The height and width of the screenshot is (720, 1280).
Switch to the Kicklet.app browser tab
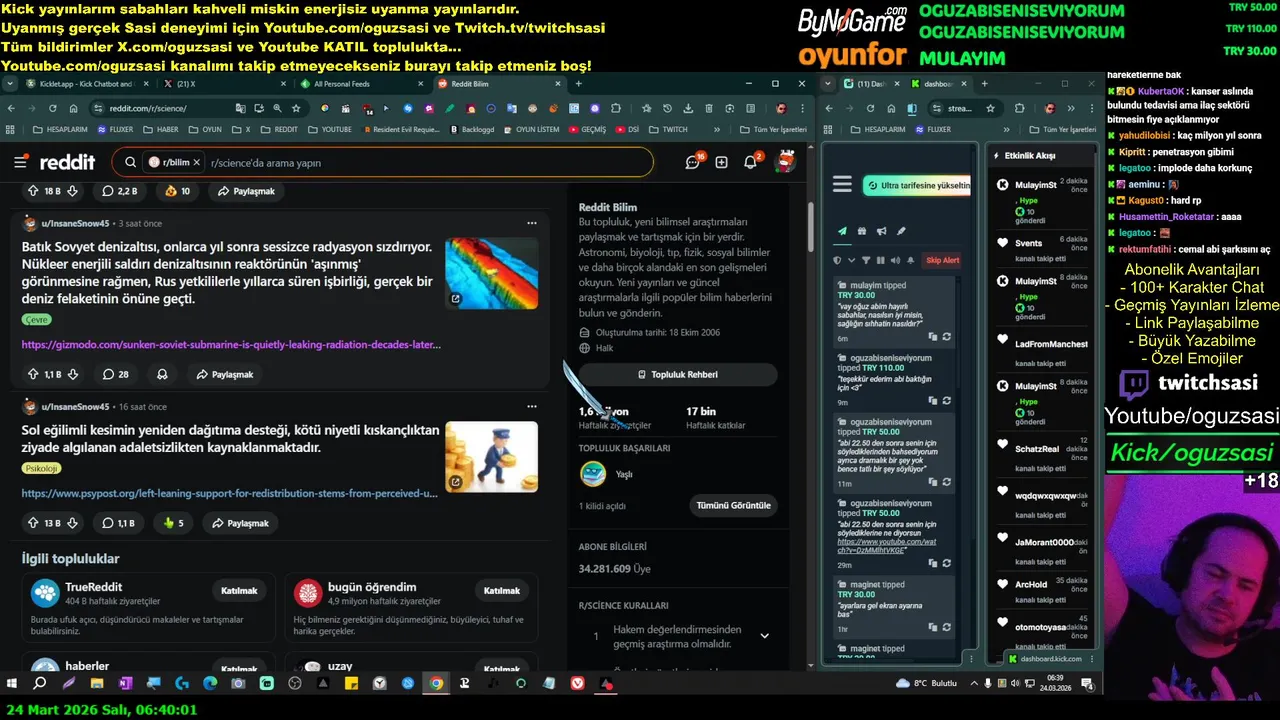point(88,84)
